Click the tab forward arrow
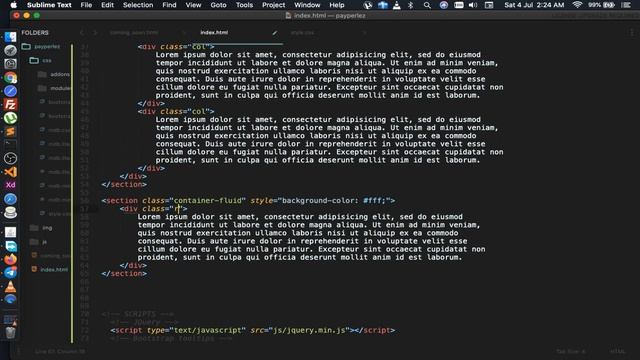 point(95,33)
